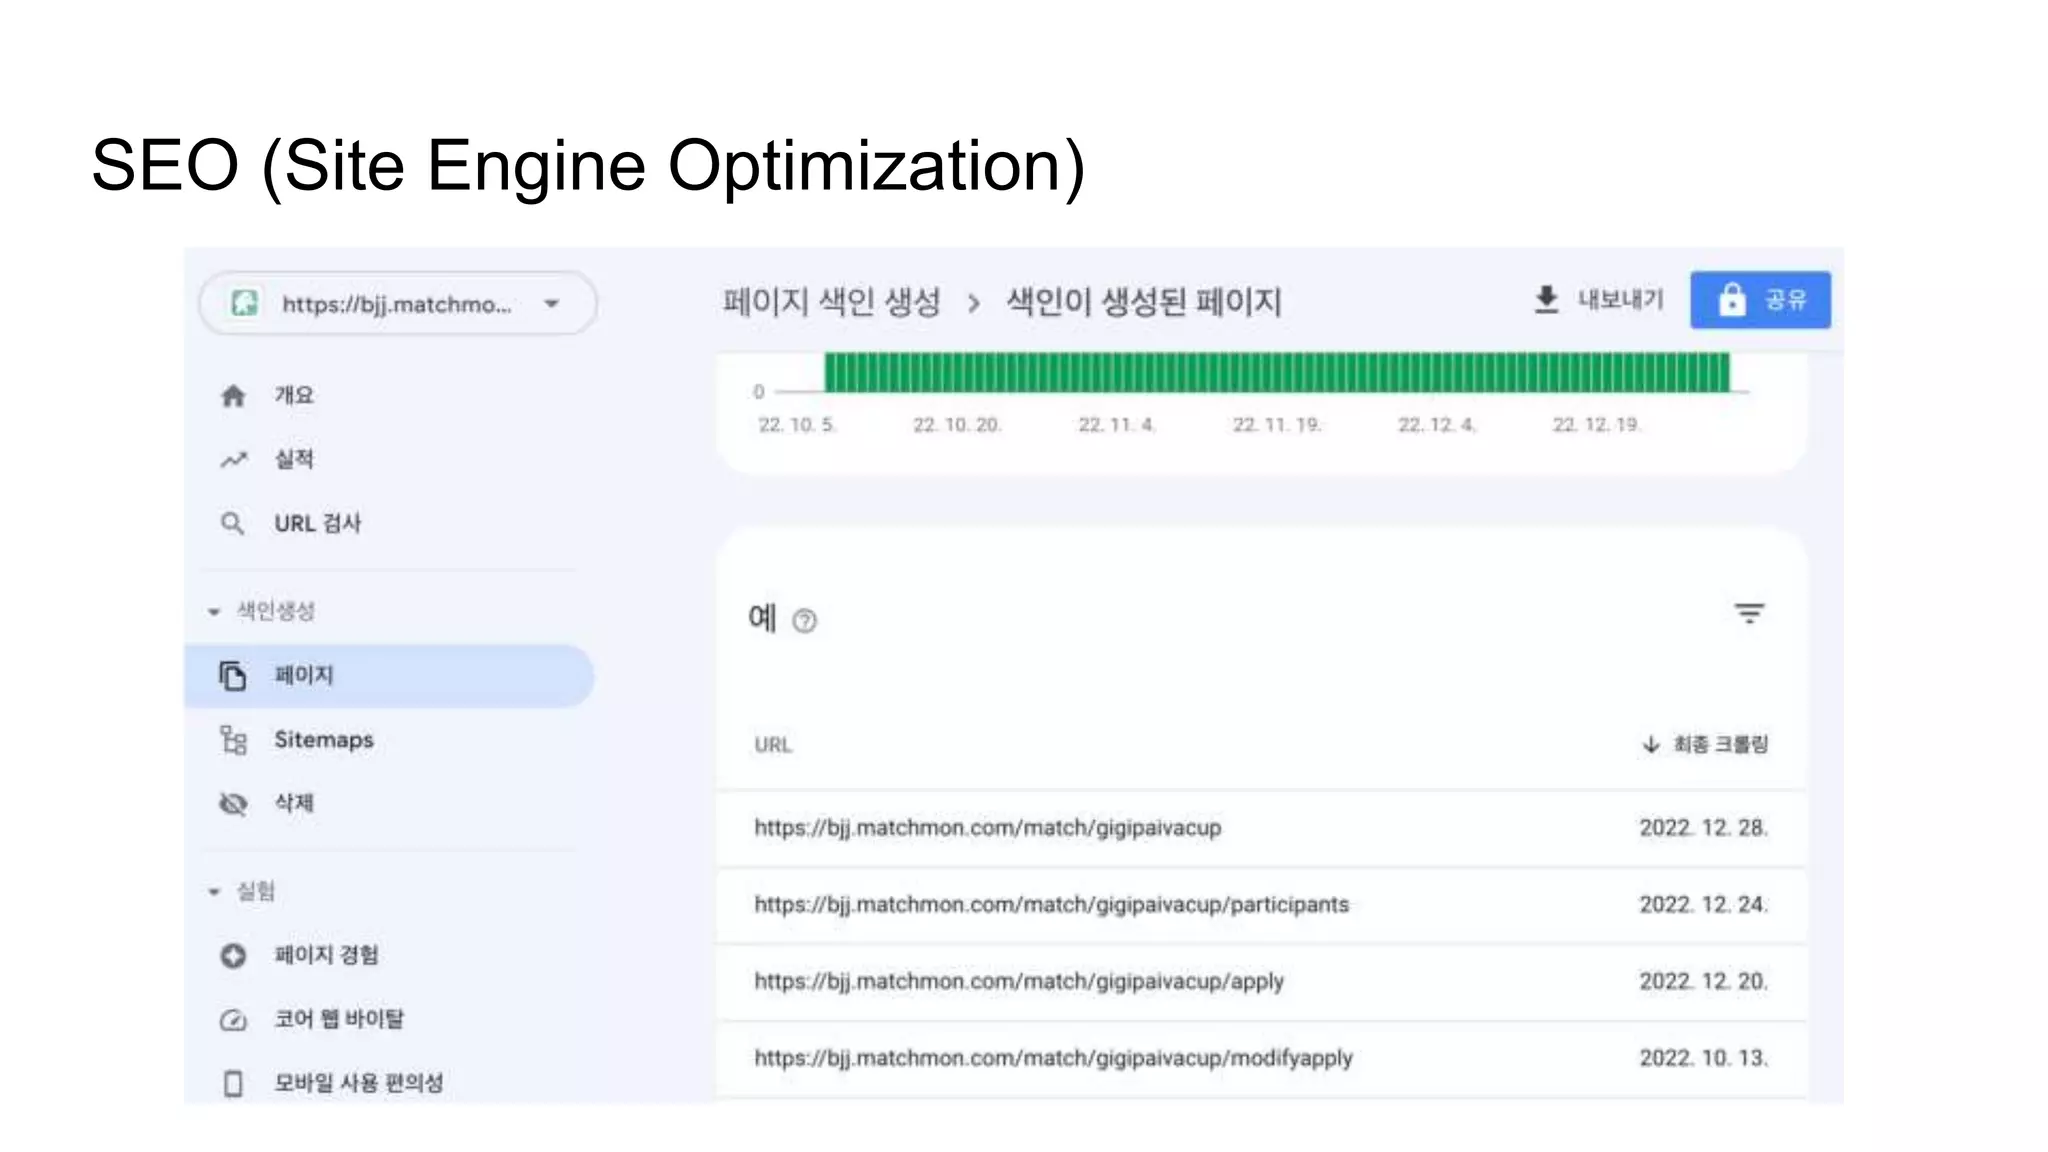
Task: Click the phone icon for 모바일 사용 편의성
Action: pos(233,1084)
